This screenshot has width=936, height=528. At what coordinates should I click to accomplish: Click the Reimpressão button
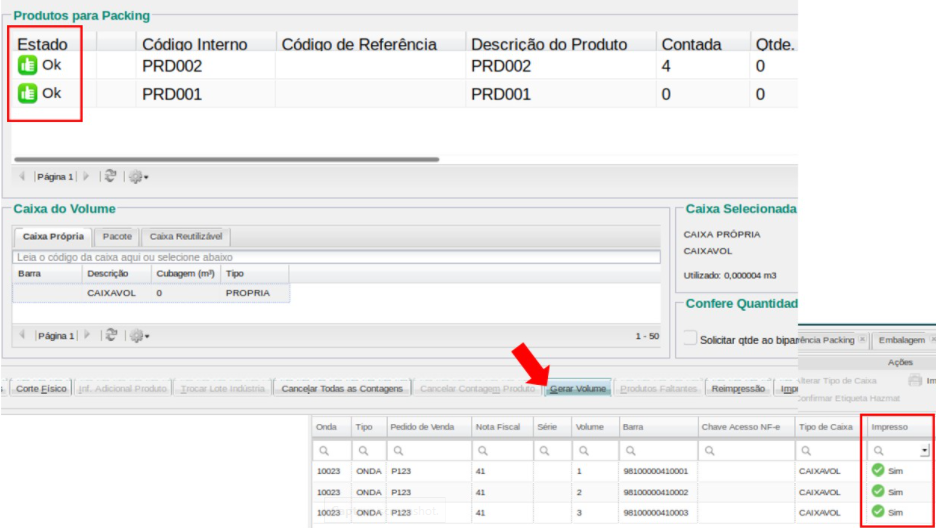click(x=738, y=389)
